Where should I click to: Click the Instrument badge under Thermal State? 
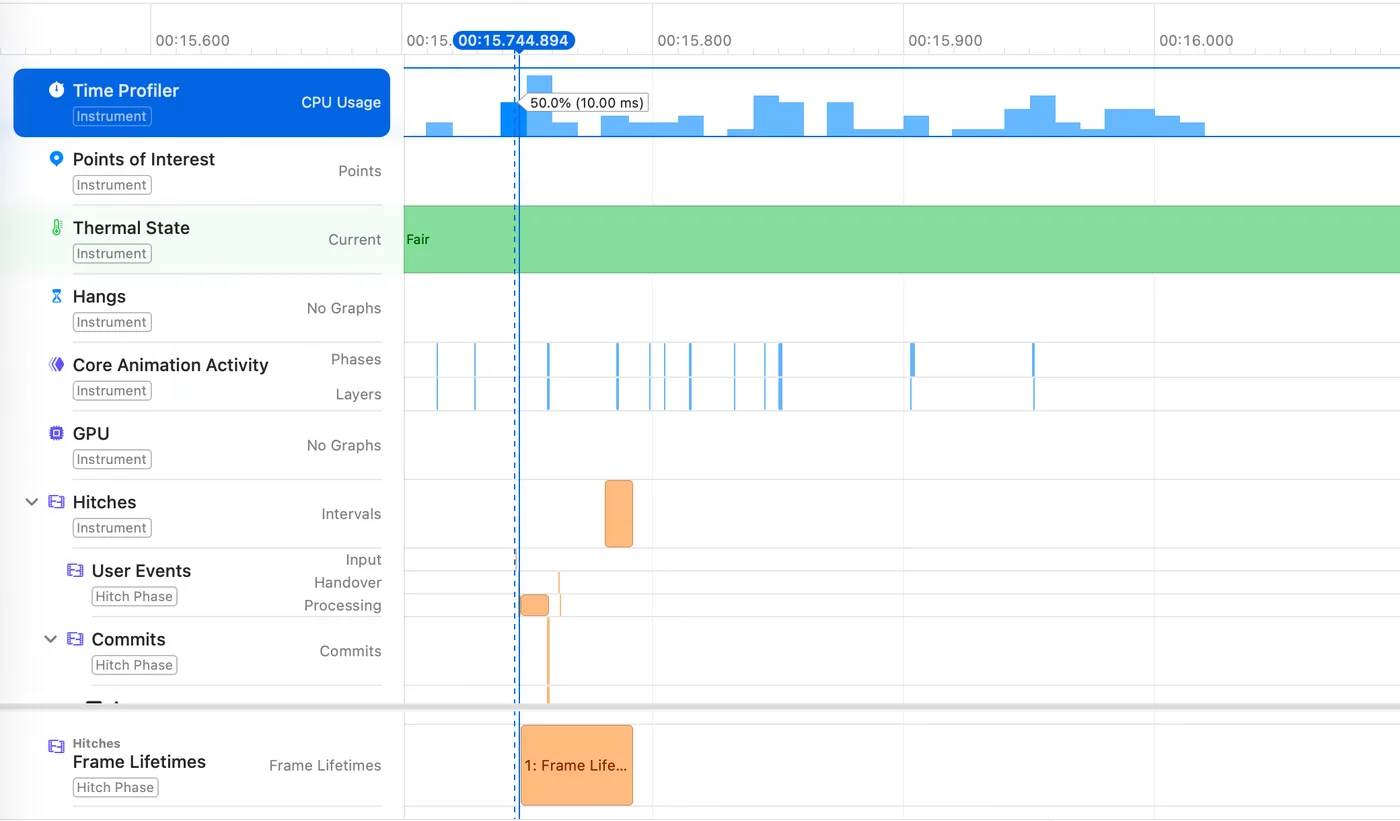(x=111, y=253)
